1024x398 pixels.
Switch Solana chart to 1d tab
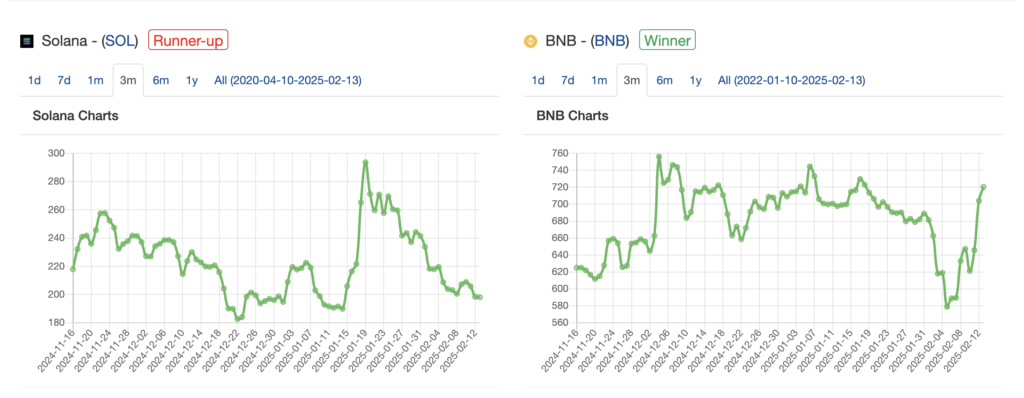[x=34, y=80]
